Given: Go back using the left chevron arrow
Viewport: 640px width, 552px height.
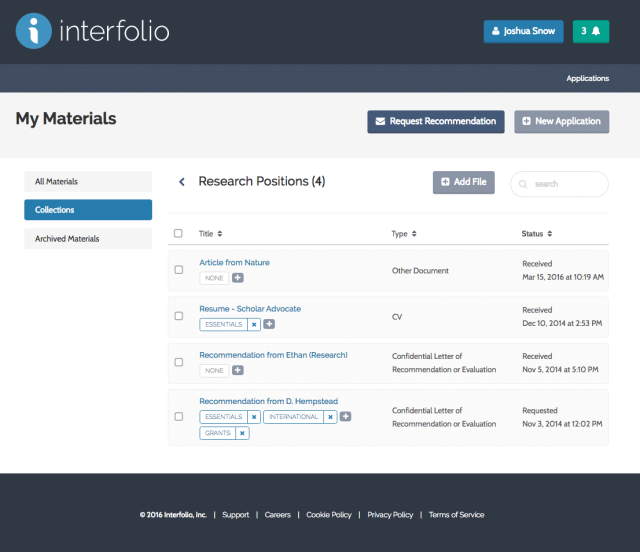Looking at the screenshot, I should point(182,182).
